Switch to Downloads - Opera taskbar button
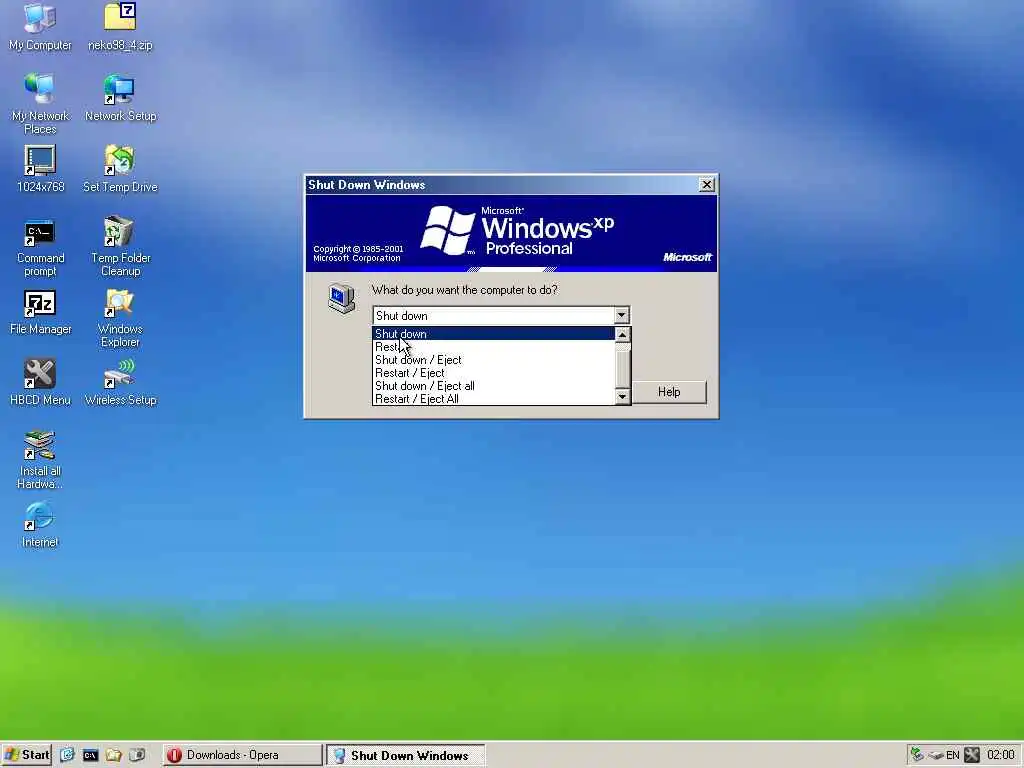The image size is (1024, 768). 242,755
